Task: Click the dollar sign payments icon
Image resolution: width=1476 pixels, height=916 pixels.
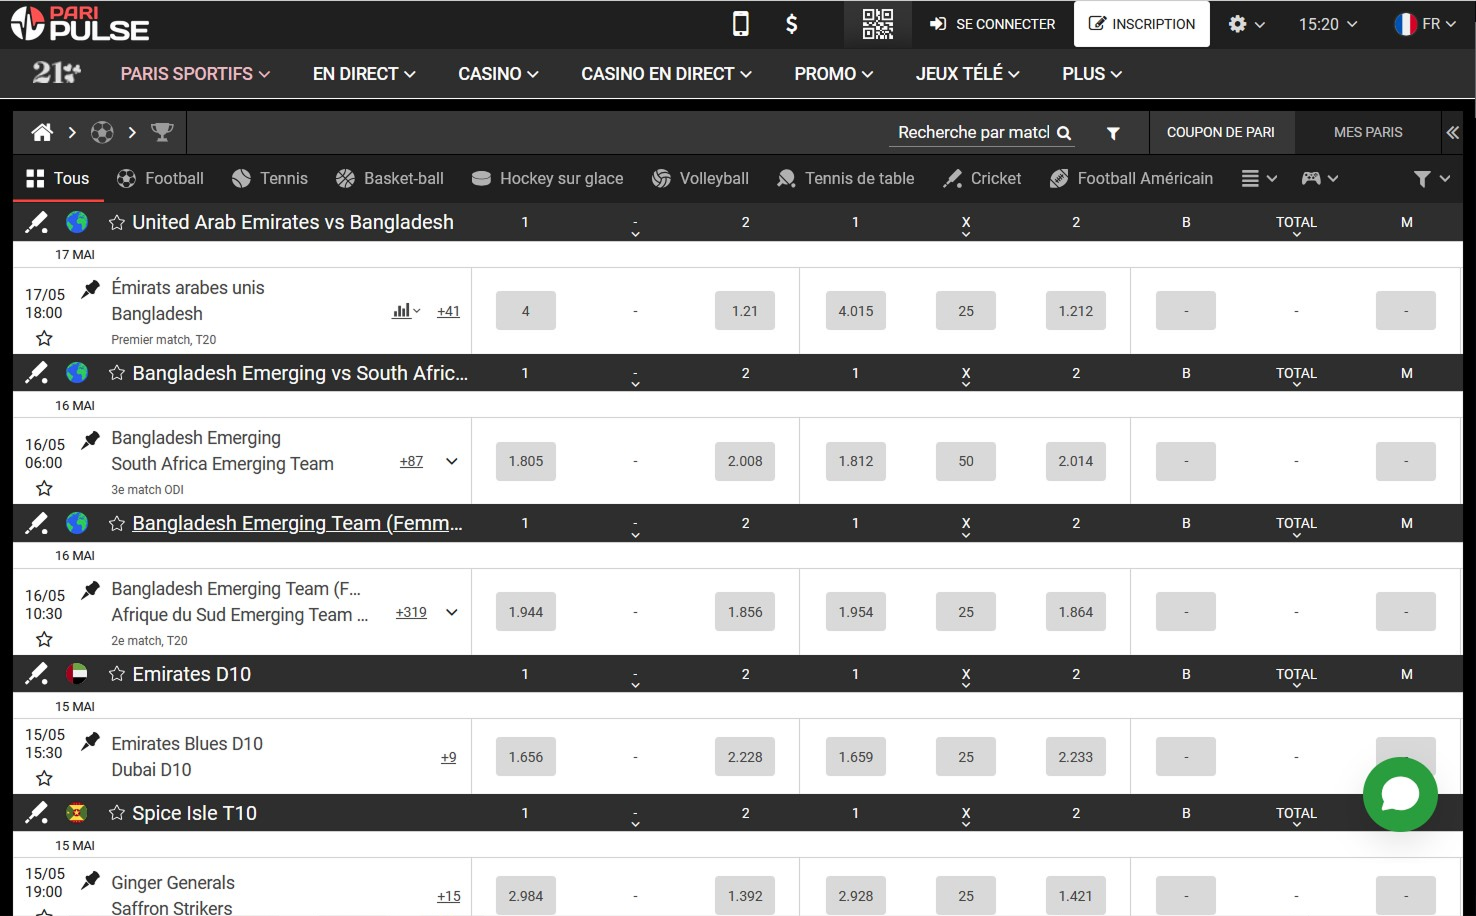Action: pyautogui.click(x=791, y=24)
